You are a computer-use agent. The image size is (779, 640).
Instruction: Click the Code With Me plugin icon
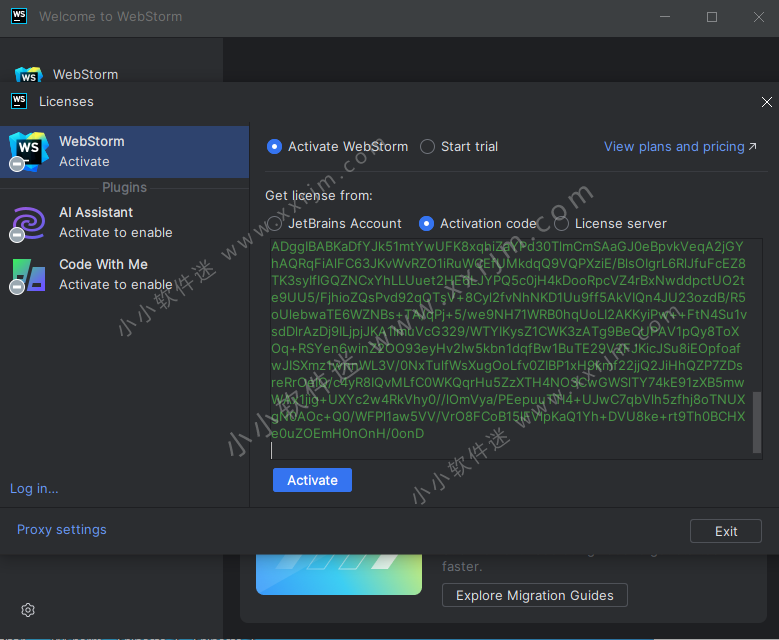[28, 274]
